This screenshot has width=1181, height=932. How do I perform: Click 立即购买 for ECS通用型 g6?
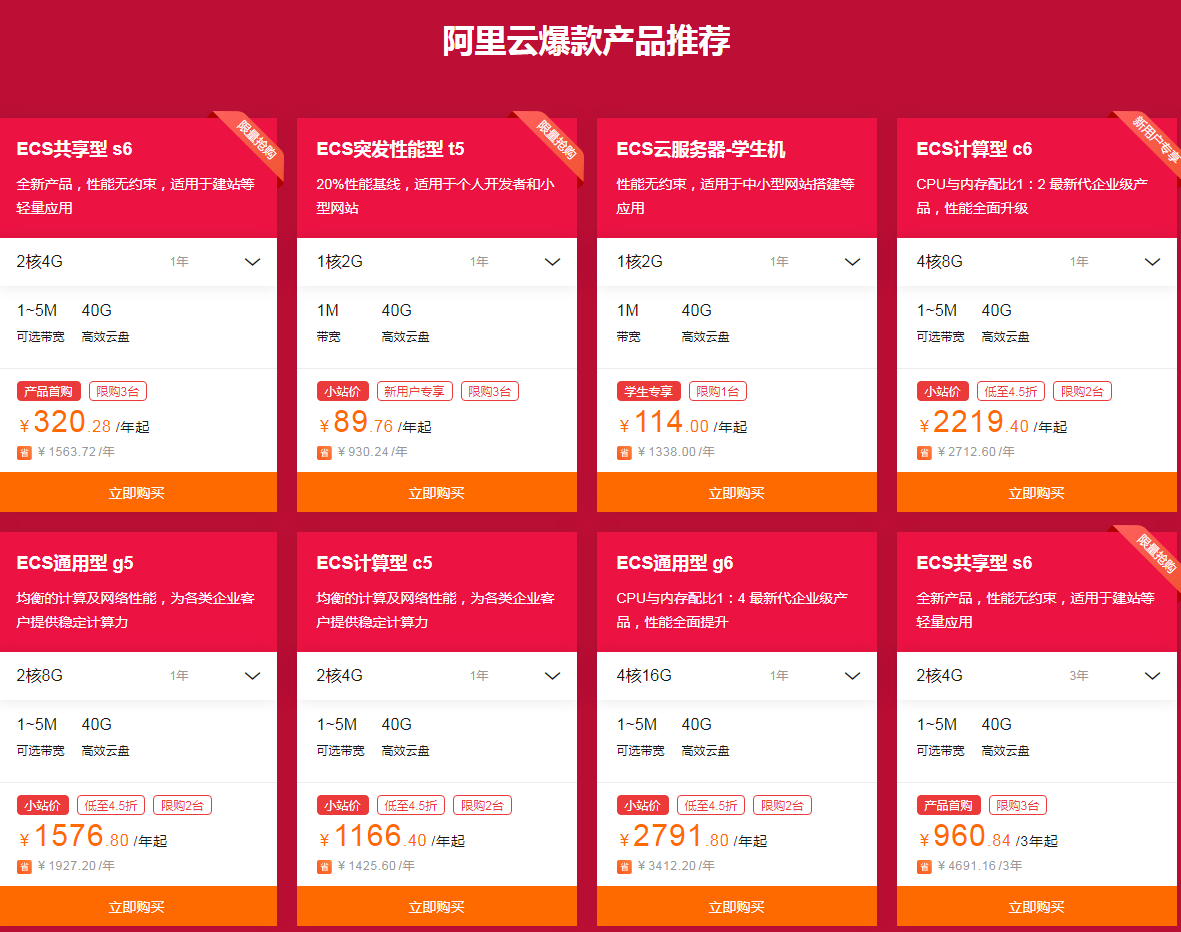(x=737, y=906)
